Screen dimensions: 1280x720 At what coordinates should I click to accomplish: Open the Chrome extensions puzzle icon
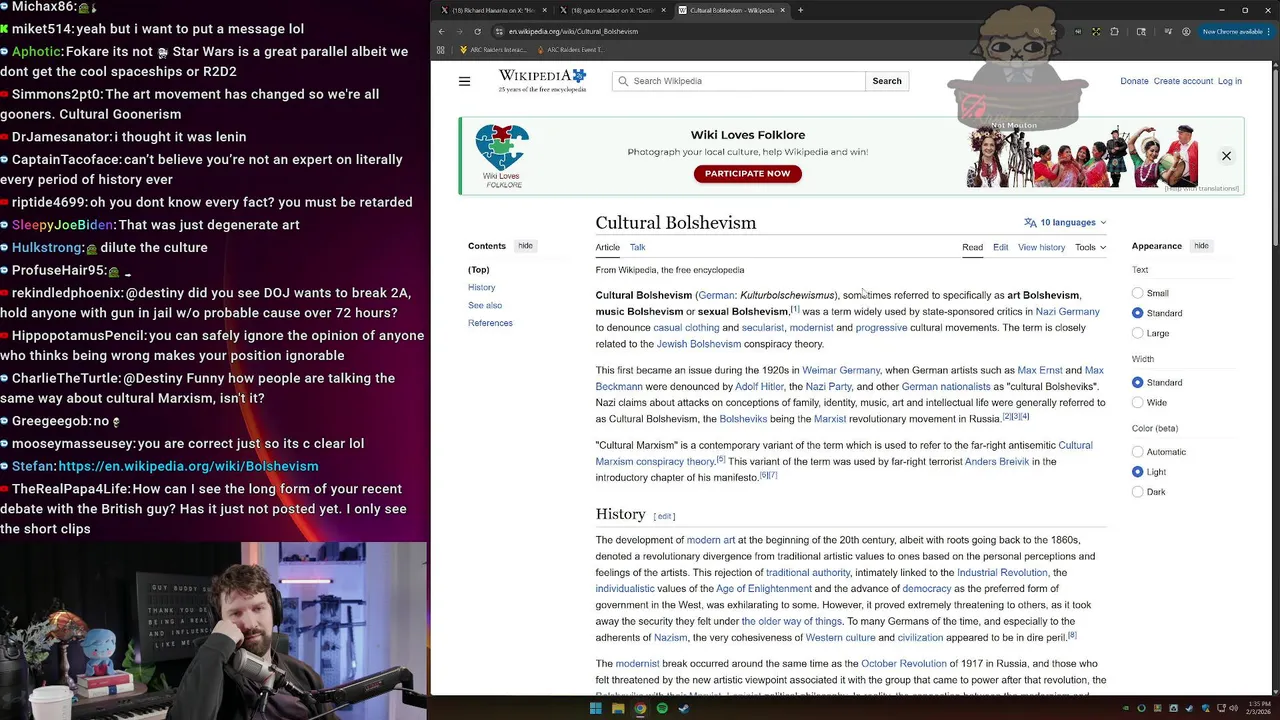pyautogui.click(x=1114, y=31)
